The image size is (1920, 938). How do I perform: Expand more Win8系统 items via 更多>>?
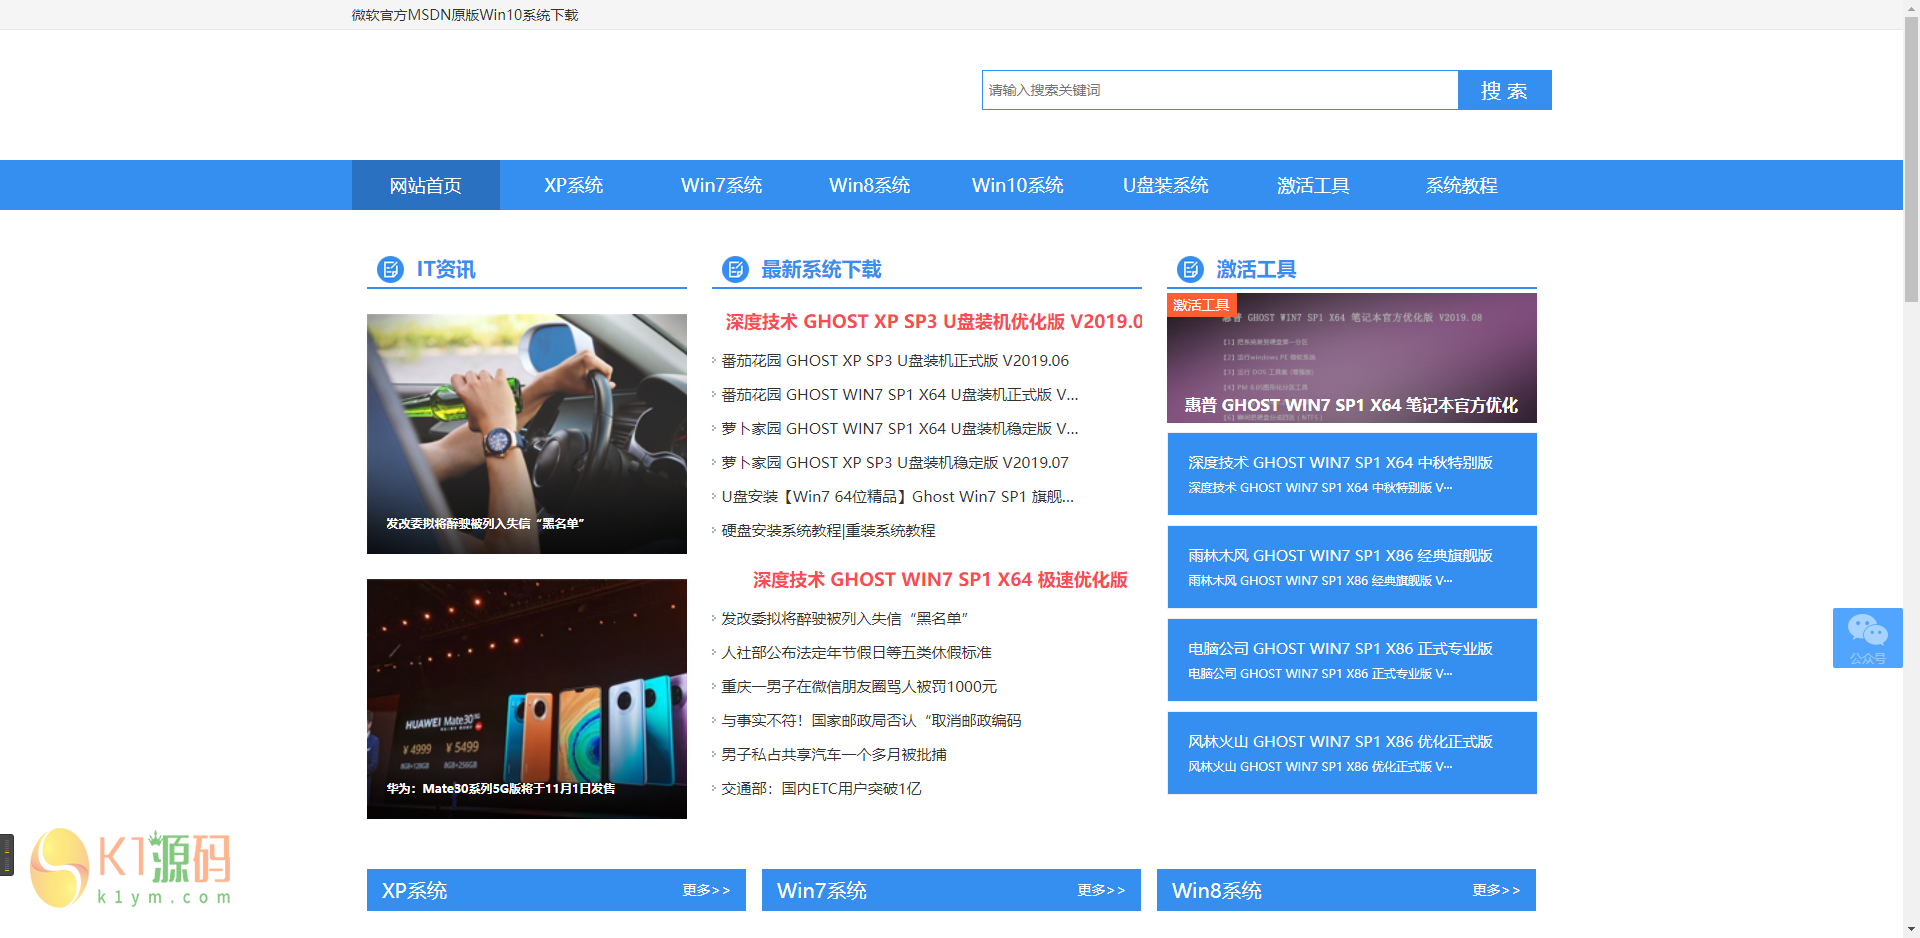click(1496, 890)
